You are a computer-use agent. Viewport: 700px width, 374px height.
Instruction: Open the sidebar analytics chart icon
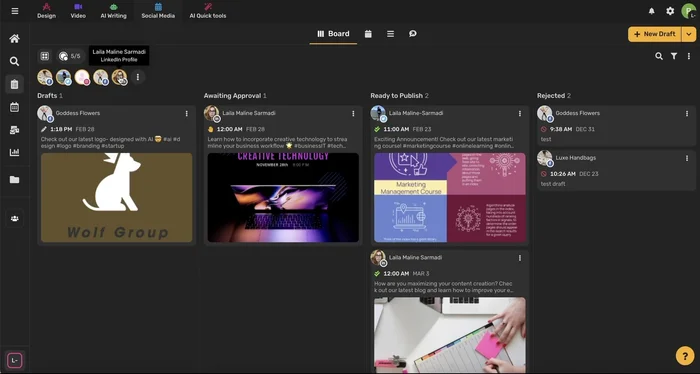(x=14, y=152)
